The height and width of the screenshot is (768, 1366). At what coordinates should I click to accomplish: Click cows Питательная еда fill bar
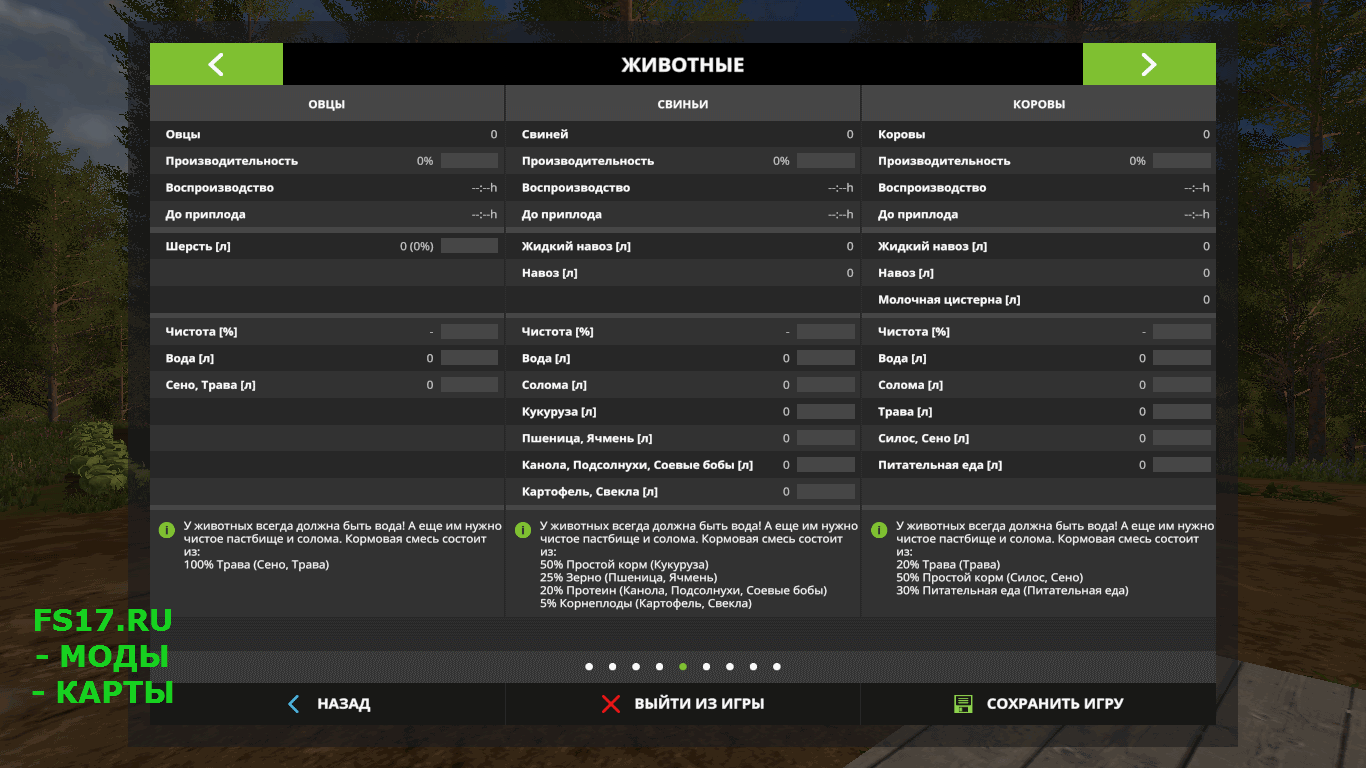coord(1182,465)
